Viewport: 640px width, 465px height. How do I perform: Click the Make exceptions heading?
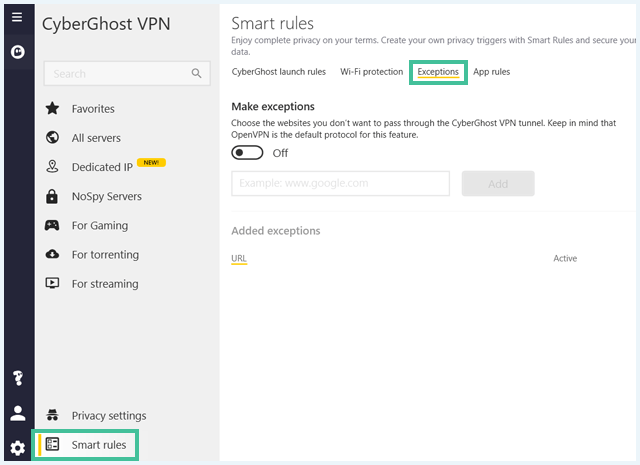pyautogui.click(x=273, y=107)
